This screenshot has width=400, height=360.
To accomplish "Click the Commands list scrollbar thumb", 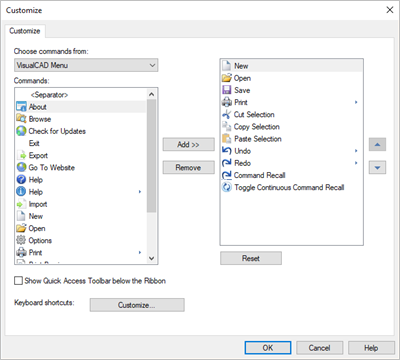I will coord(151,156).
